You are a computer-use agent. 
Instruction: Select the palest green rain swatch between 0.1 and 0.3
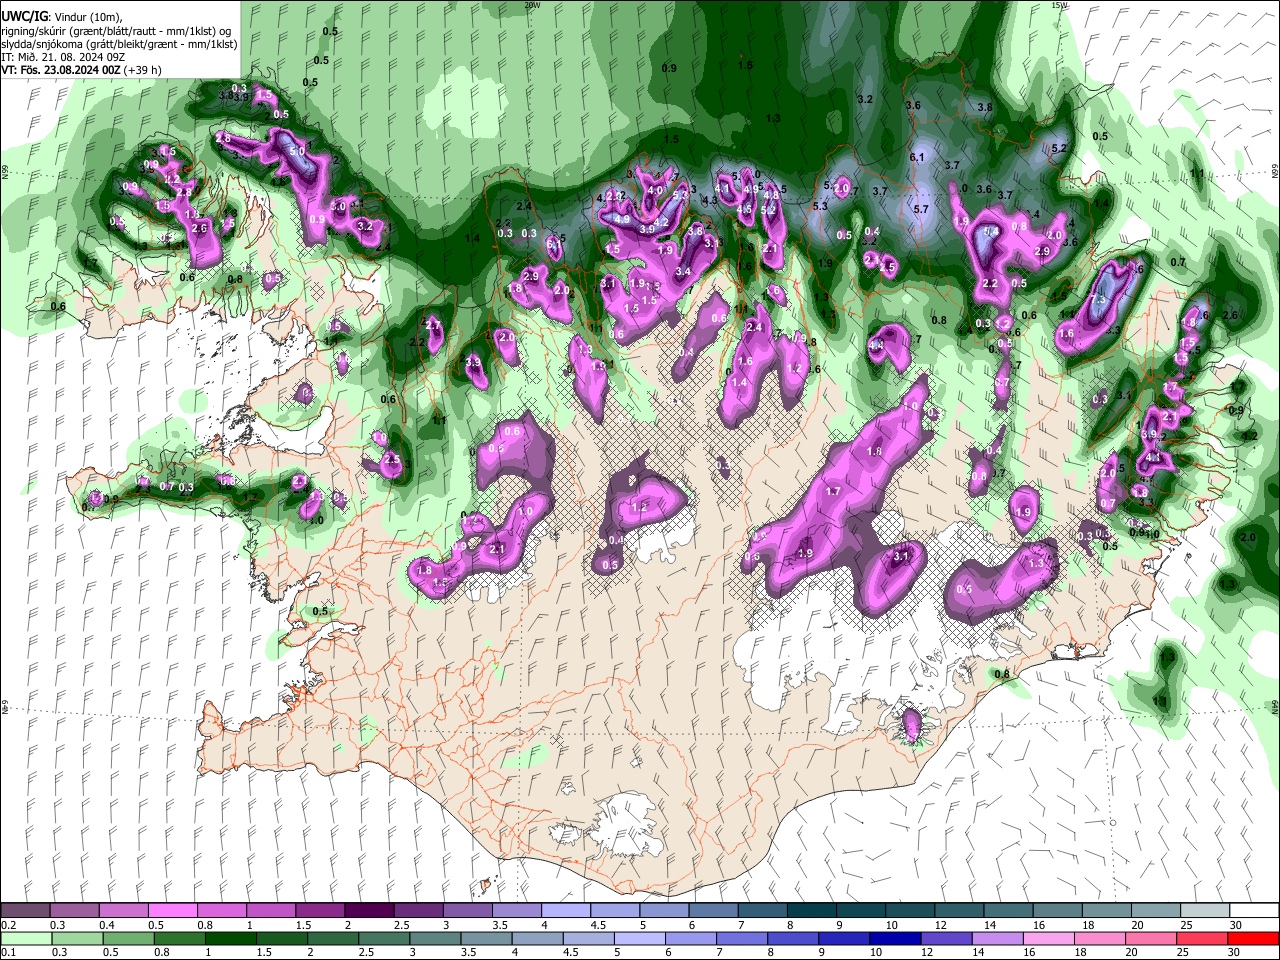click(25, 938)
